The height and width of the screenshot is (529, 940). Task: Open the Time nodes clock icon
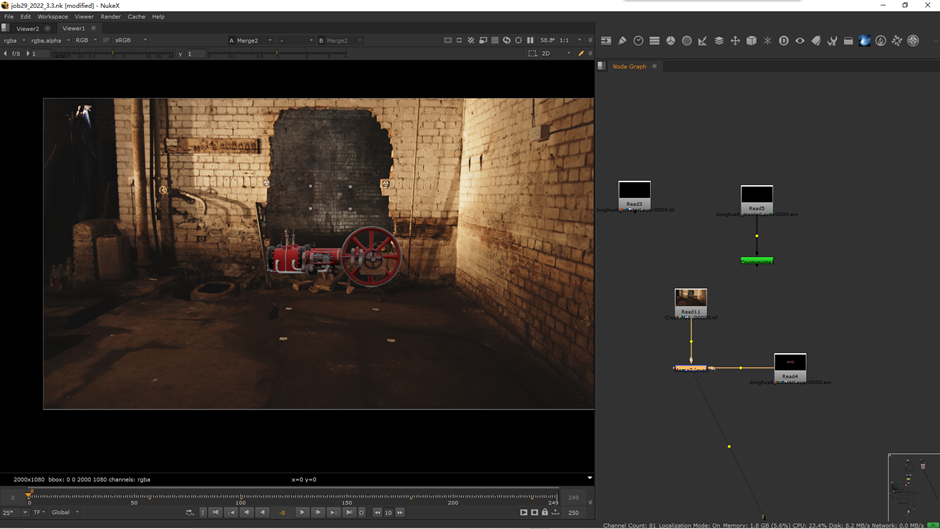[x=638, y=41]
